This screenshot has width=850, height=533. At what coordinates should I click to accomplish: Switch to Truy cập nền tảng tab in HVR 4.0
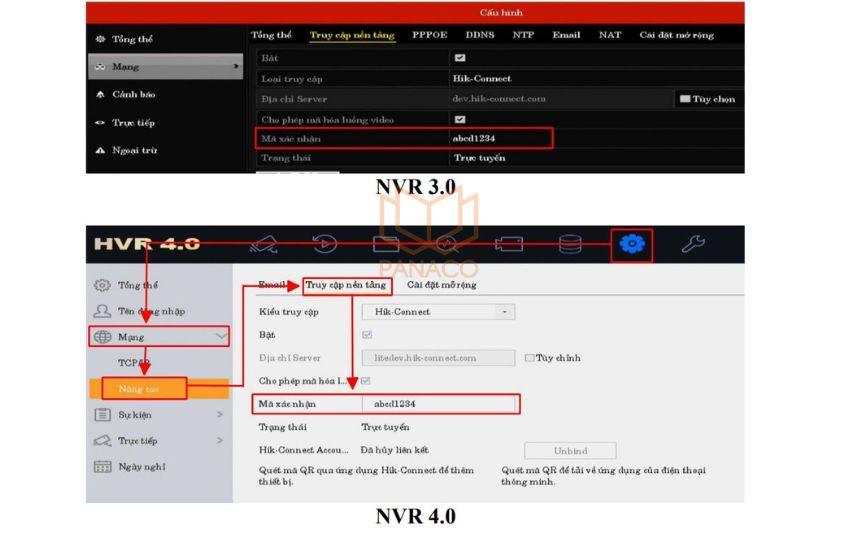[x=346, y=285]
